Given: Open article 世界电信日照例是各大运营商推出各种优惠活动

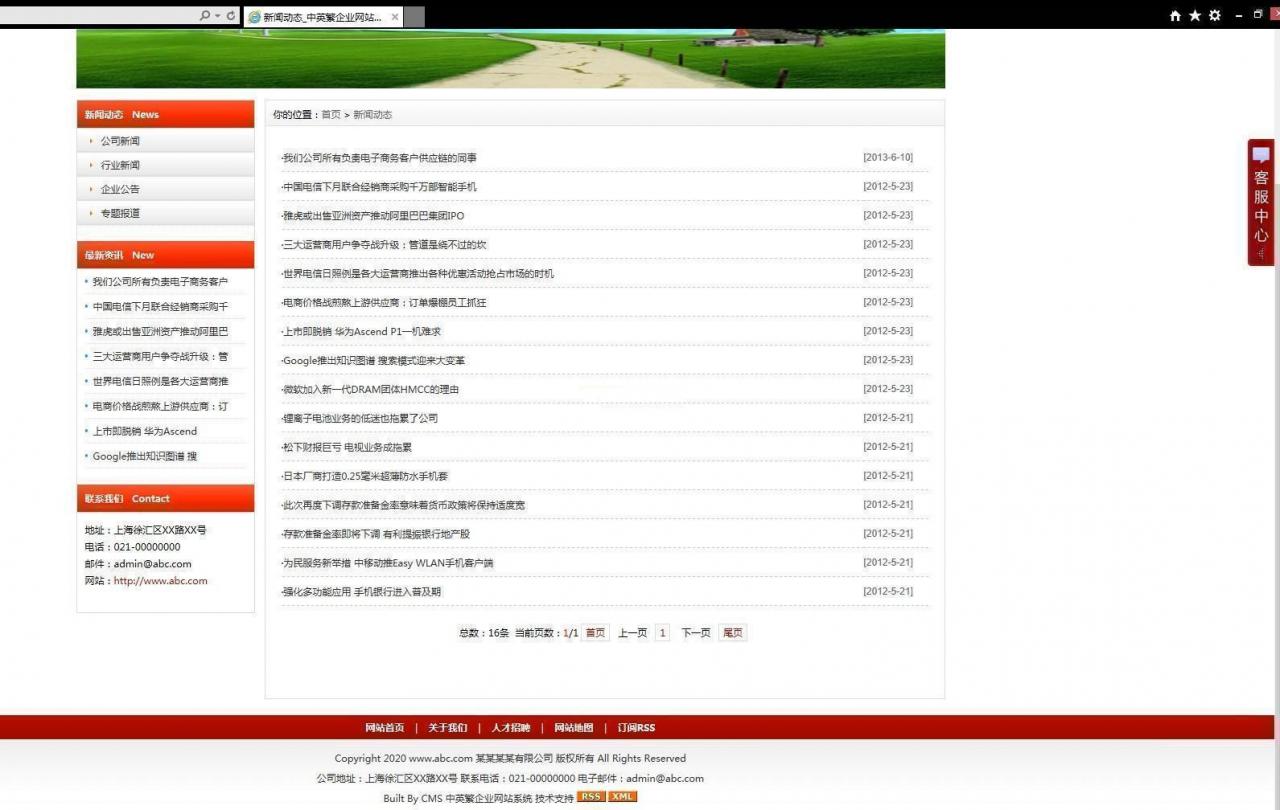Looking at the screenshot, I should [418, 274].
